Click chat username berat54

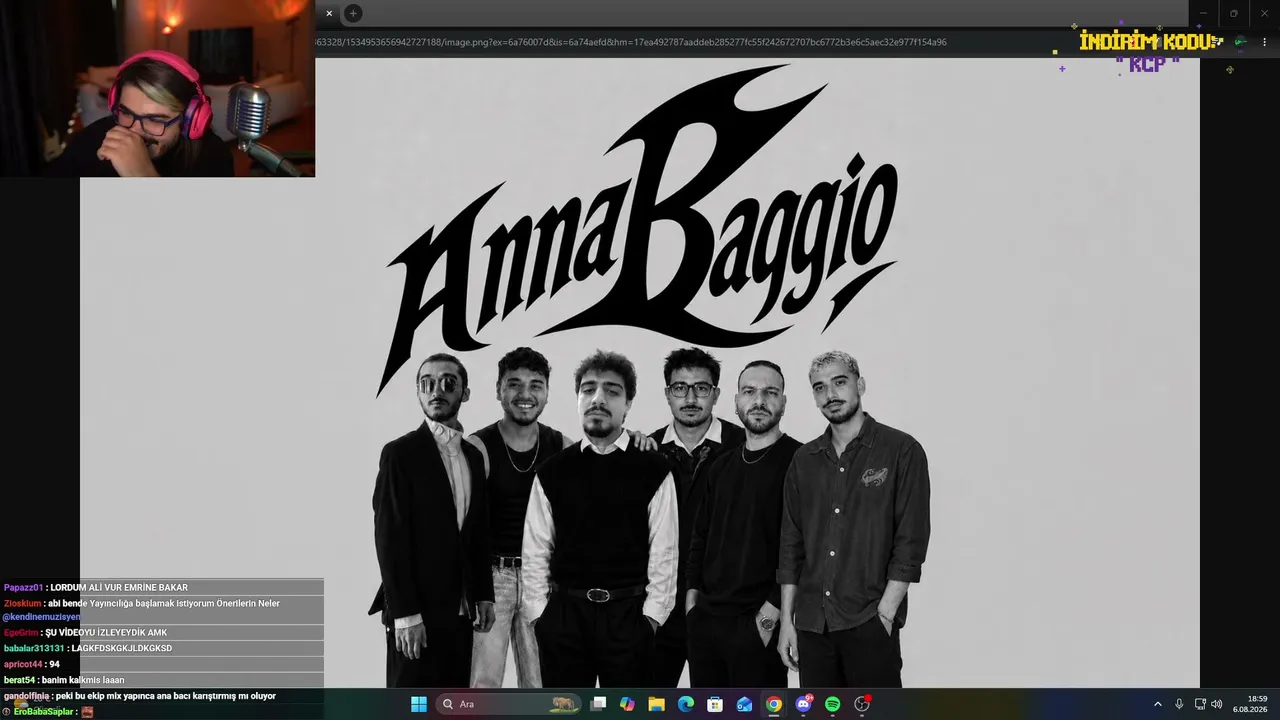coord(19,680)
